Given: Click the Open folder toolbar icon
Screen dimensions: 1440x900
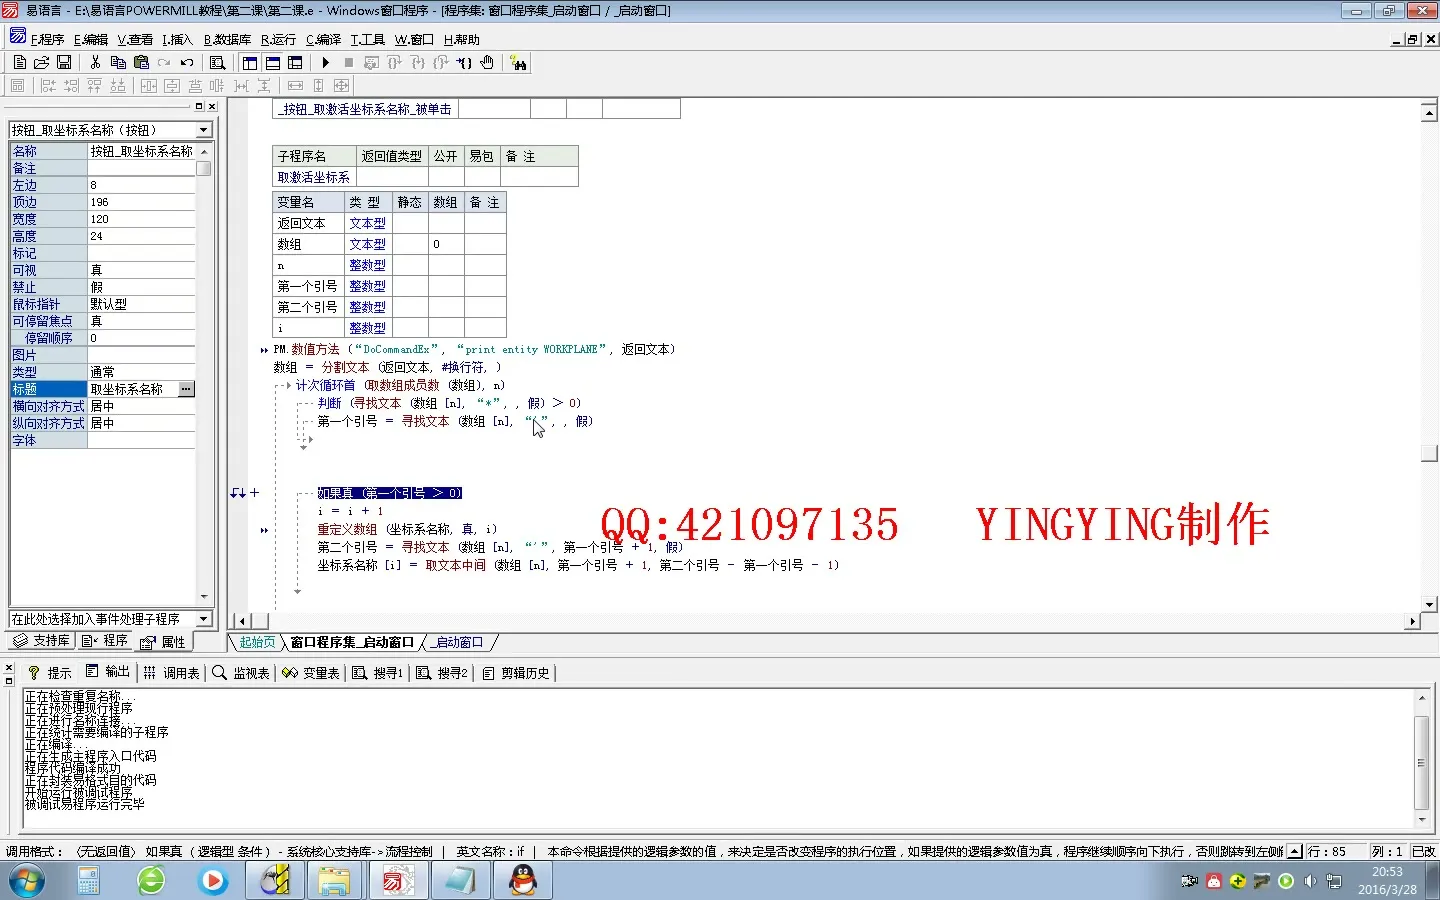Looking at the screenshot, I should click(x=41, y=63).
